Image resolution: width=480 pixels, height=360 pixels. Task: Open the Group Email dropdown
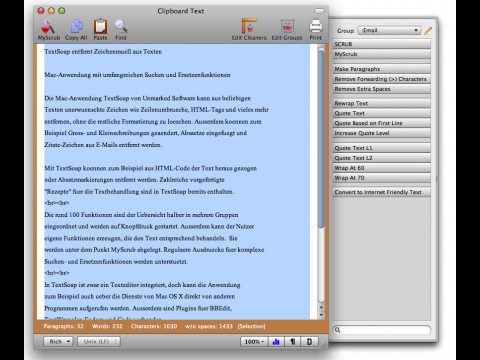[389, 31]
